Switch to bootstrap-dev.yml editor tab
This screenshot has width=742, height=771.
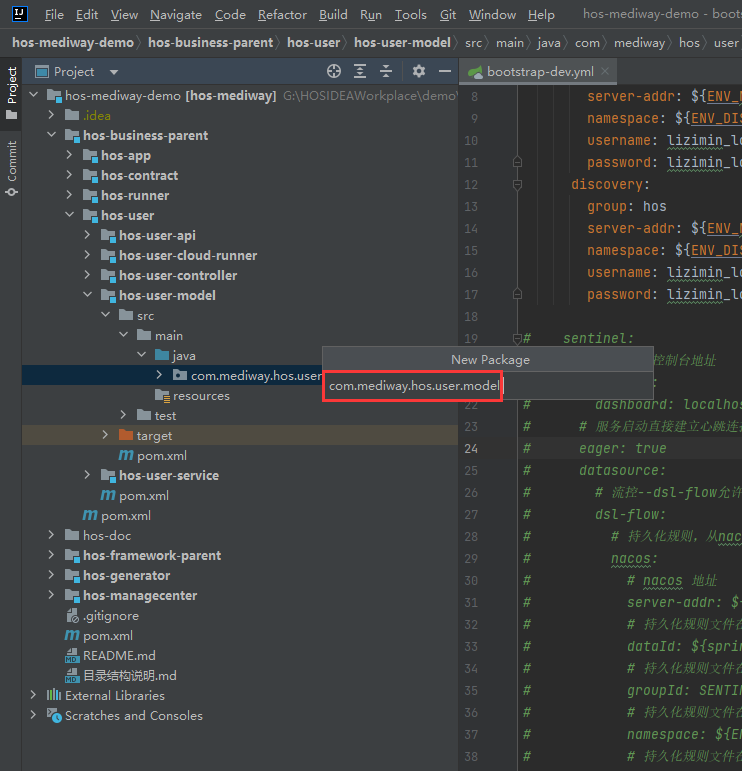click(539, 72)
